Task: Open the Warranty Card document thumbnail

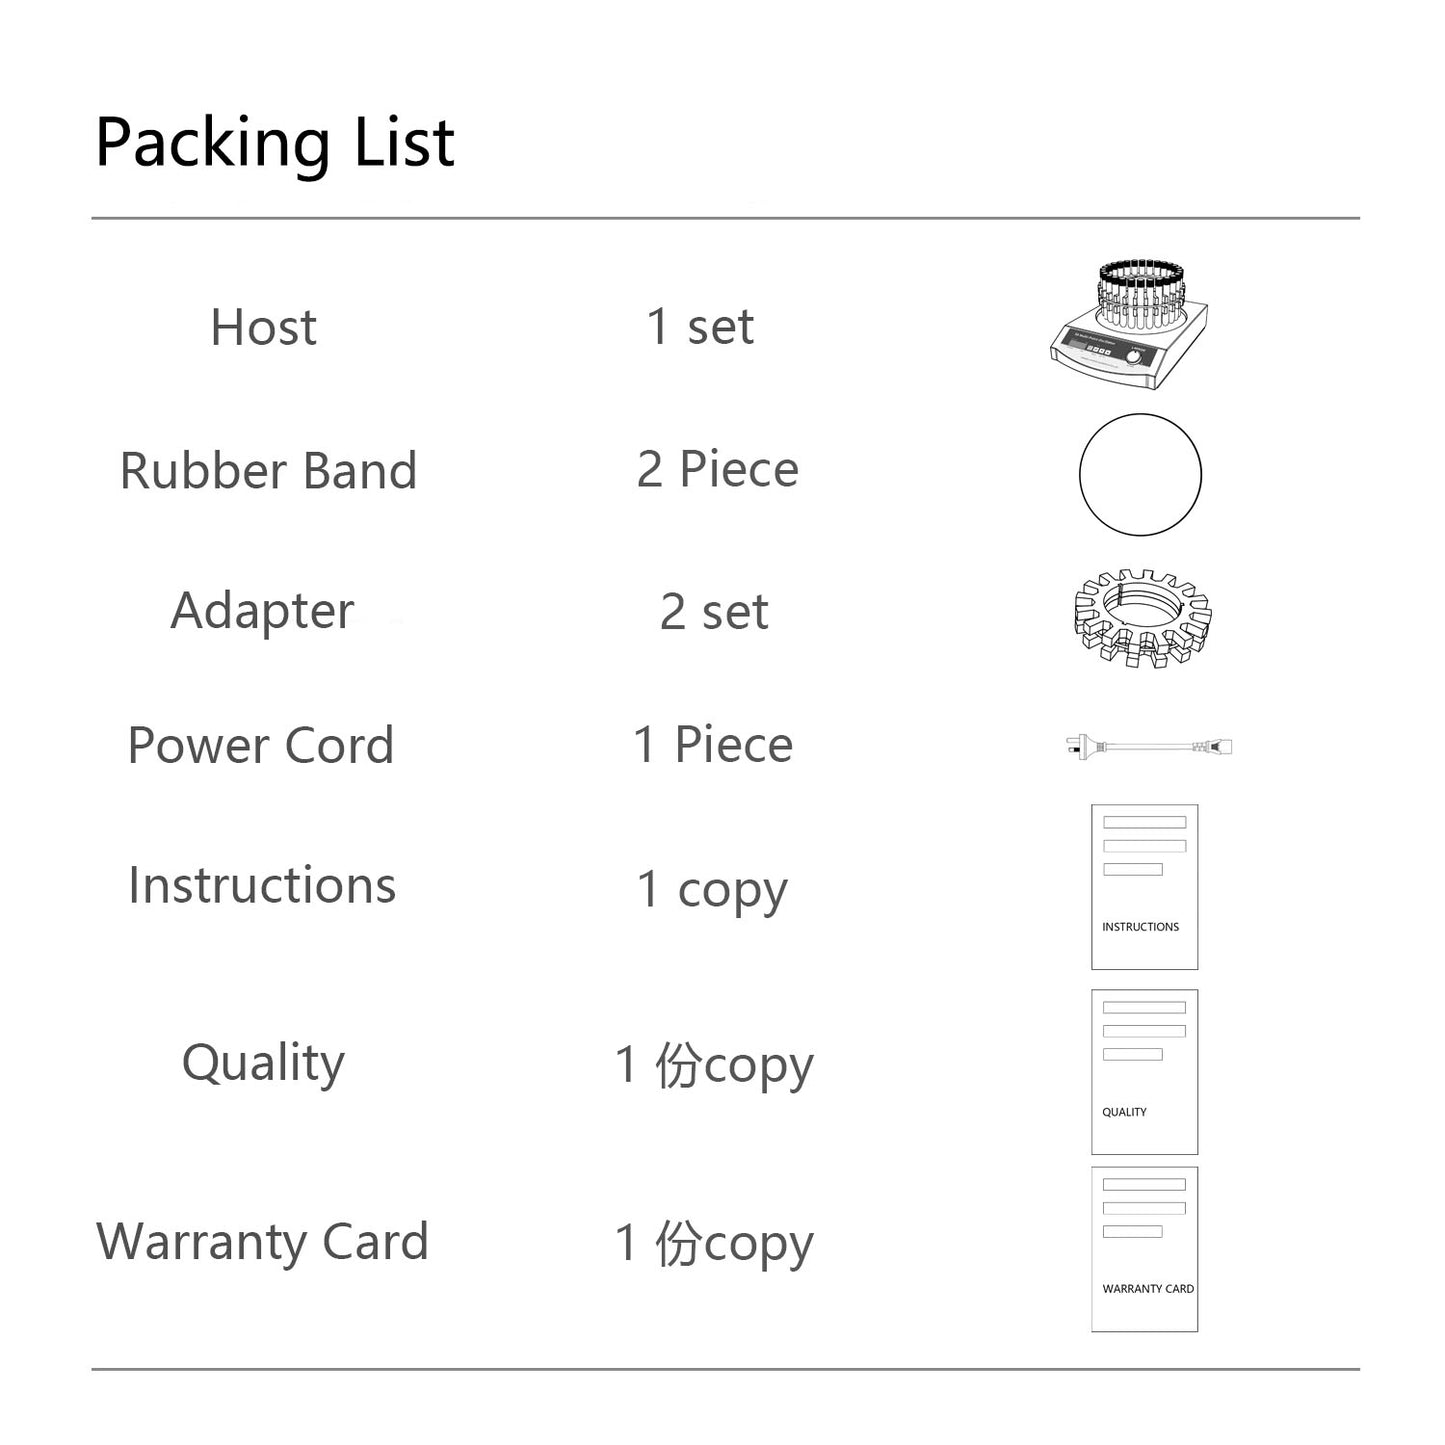Action: (1144, 1249)
